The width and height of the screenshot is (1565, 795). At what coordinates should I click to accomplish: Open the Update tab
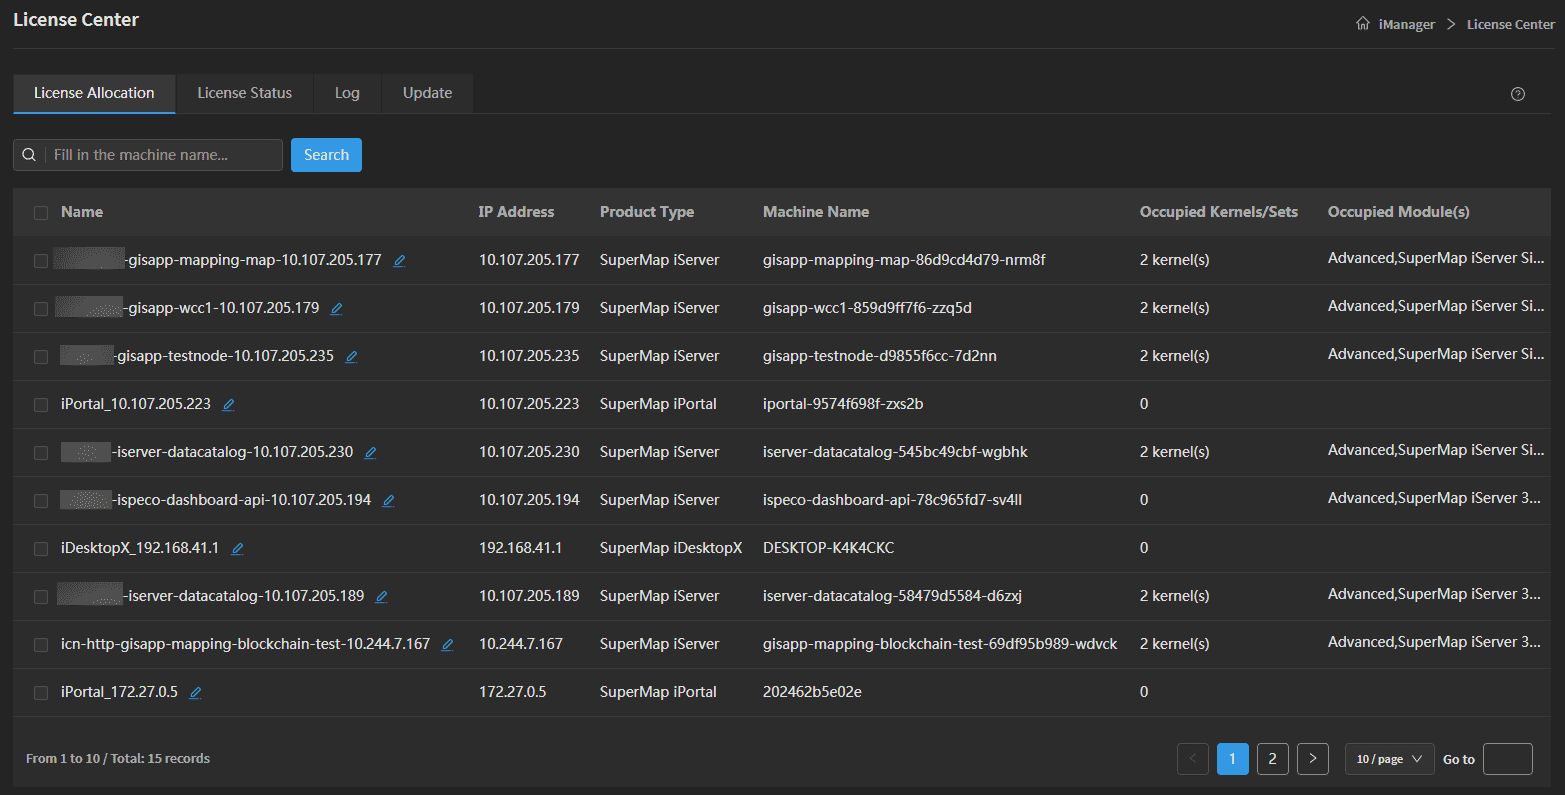[x=427, y=93]
